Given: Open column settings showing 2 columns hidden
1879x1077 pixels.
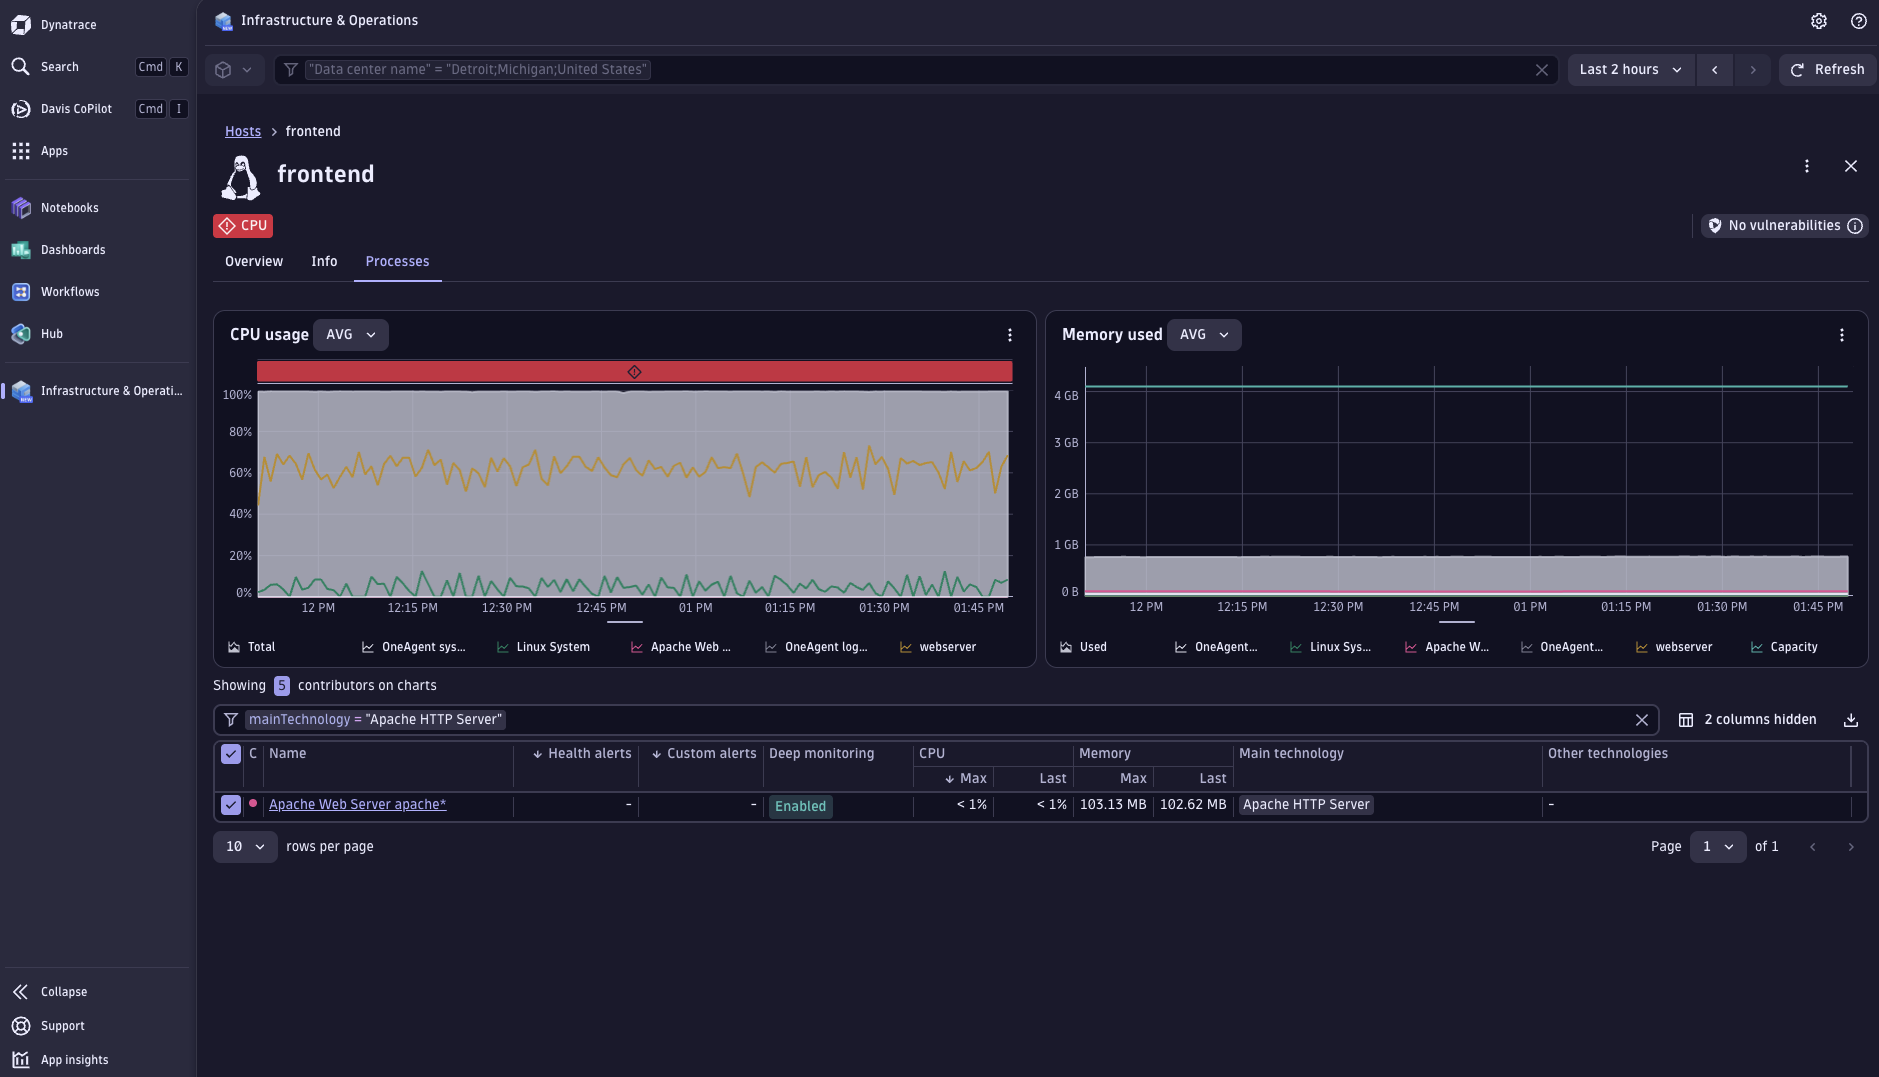Looking at the screenshot, I should click(x=1747, y=720).
